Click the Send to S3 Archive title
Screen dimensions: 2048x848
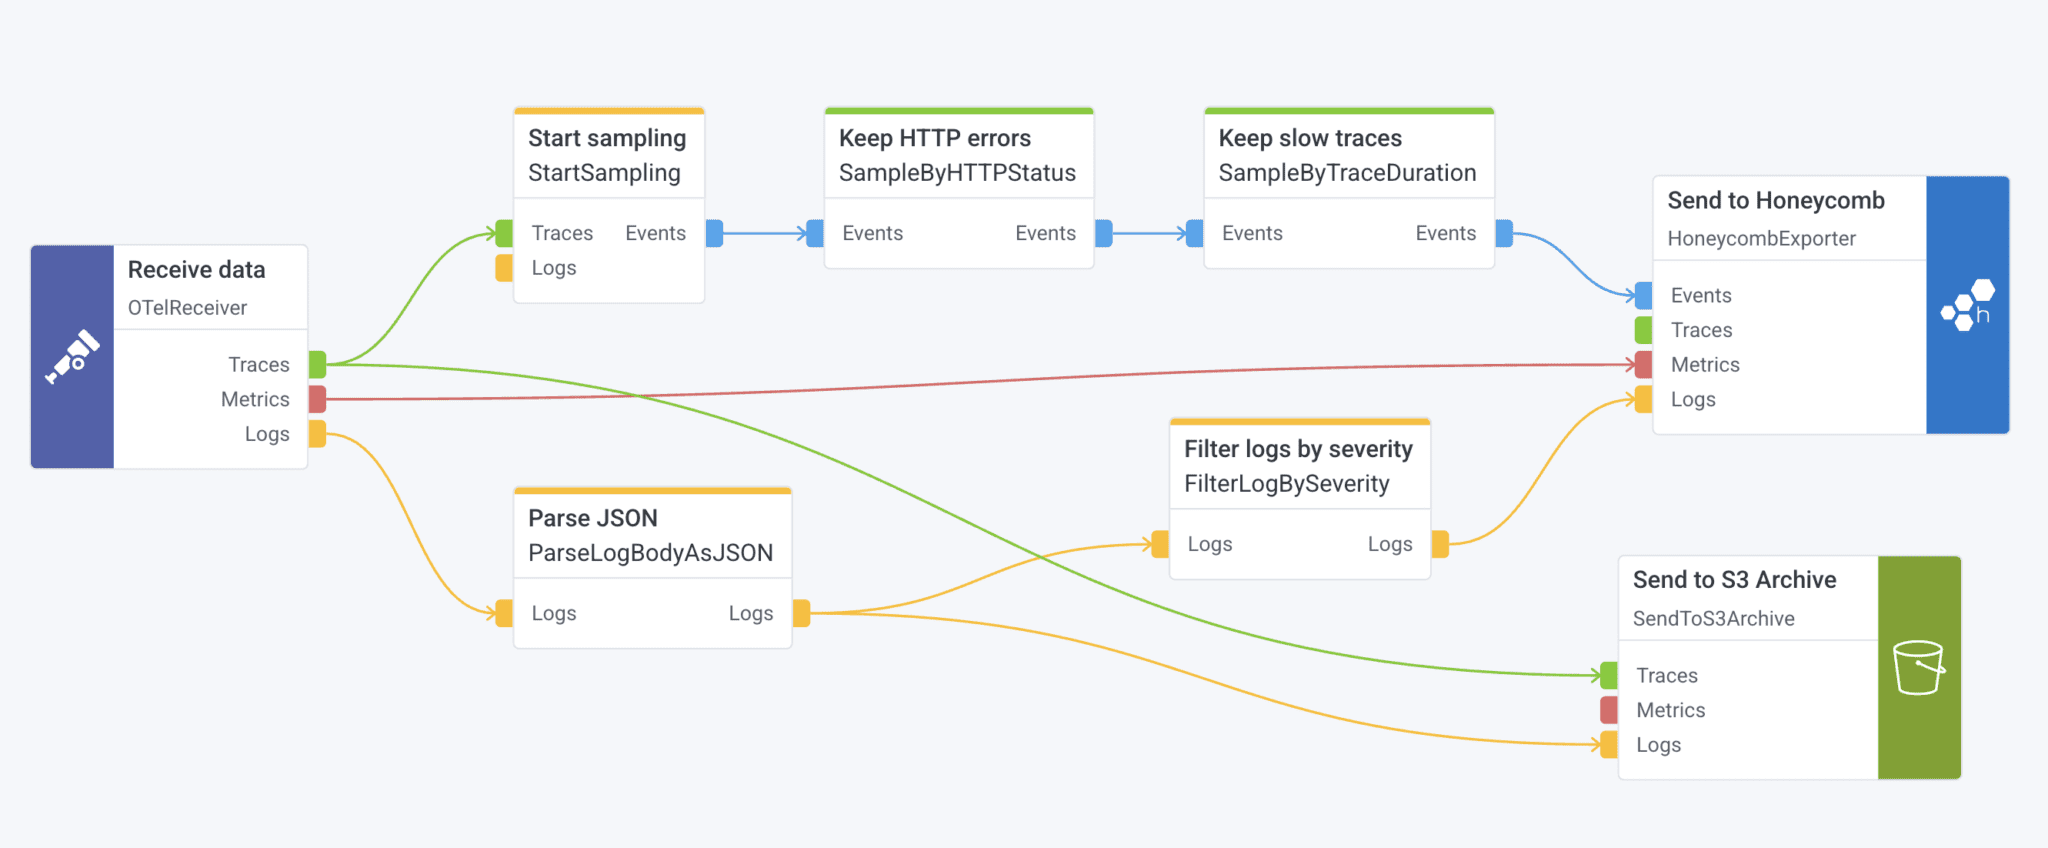(1734, 580)
